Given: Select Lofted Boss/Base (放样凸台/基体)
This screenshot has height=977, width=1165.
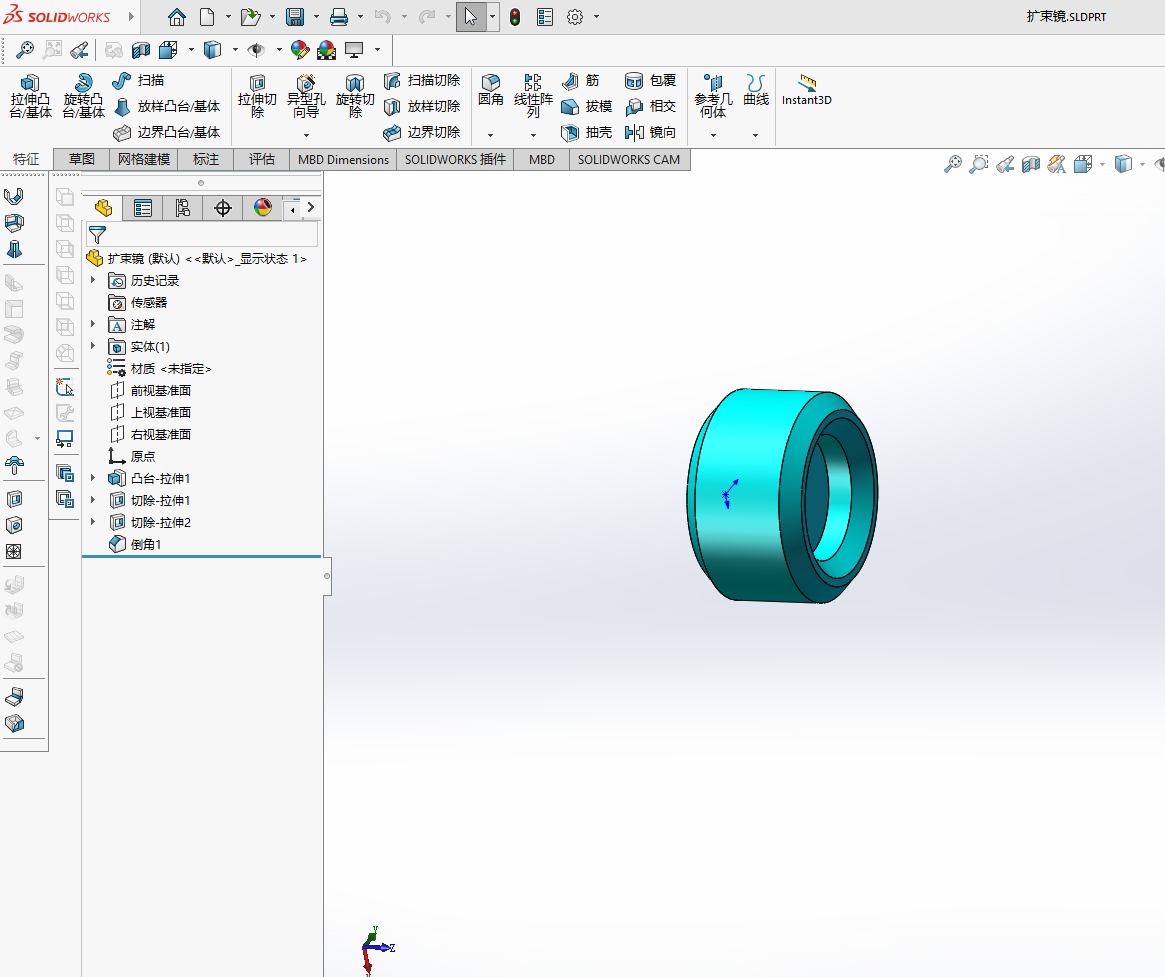Looking at the screenshot, I should (167, 106).
